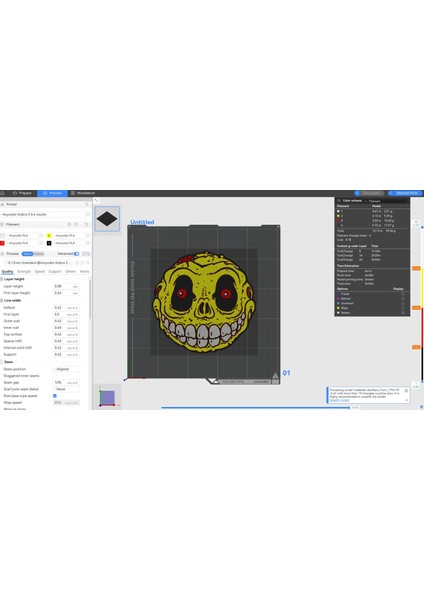
Task: Select the Quality settings tab
Action: 7,271
